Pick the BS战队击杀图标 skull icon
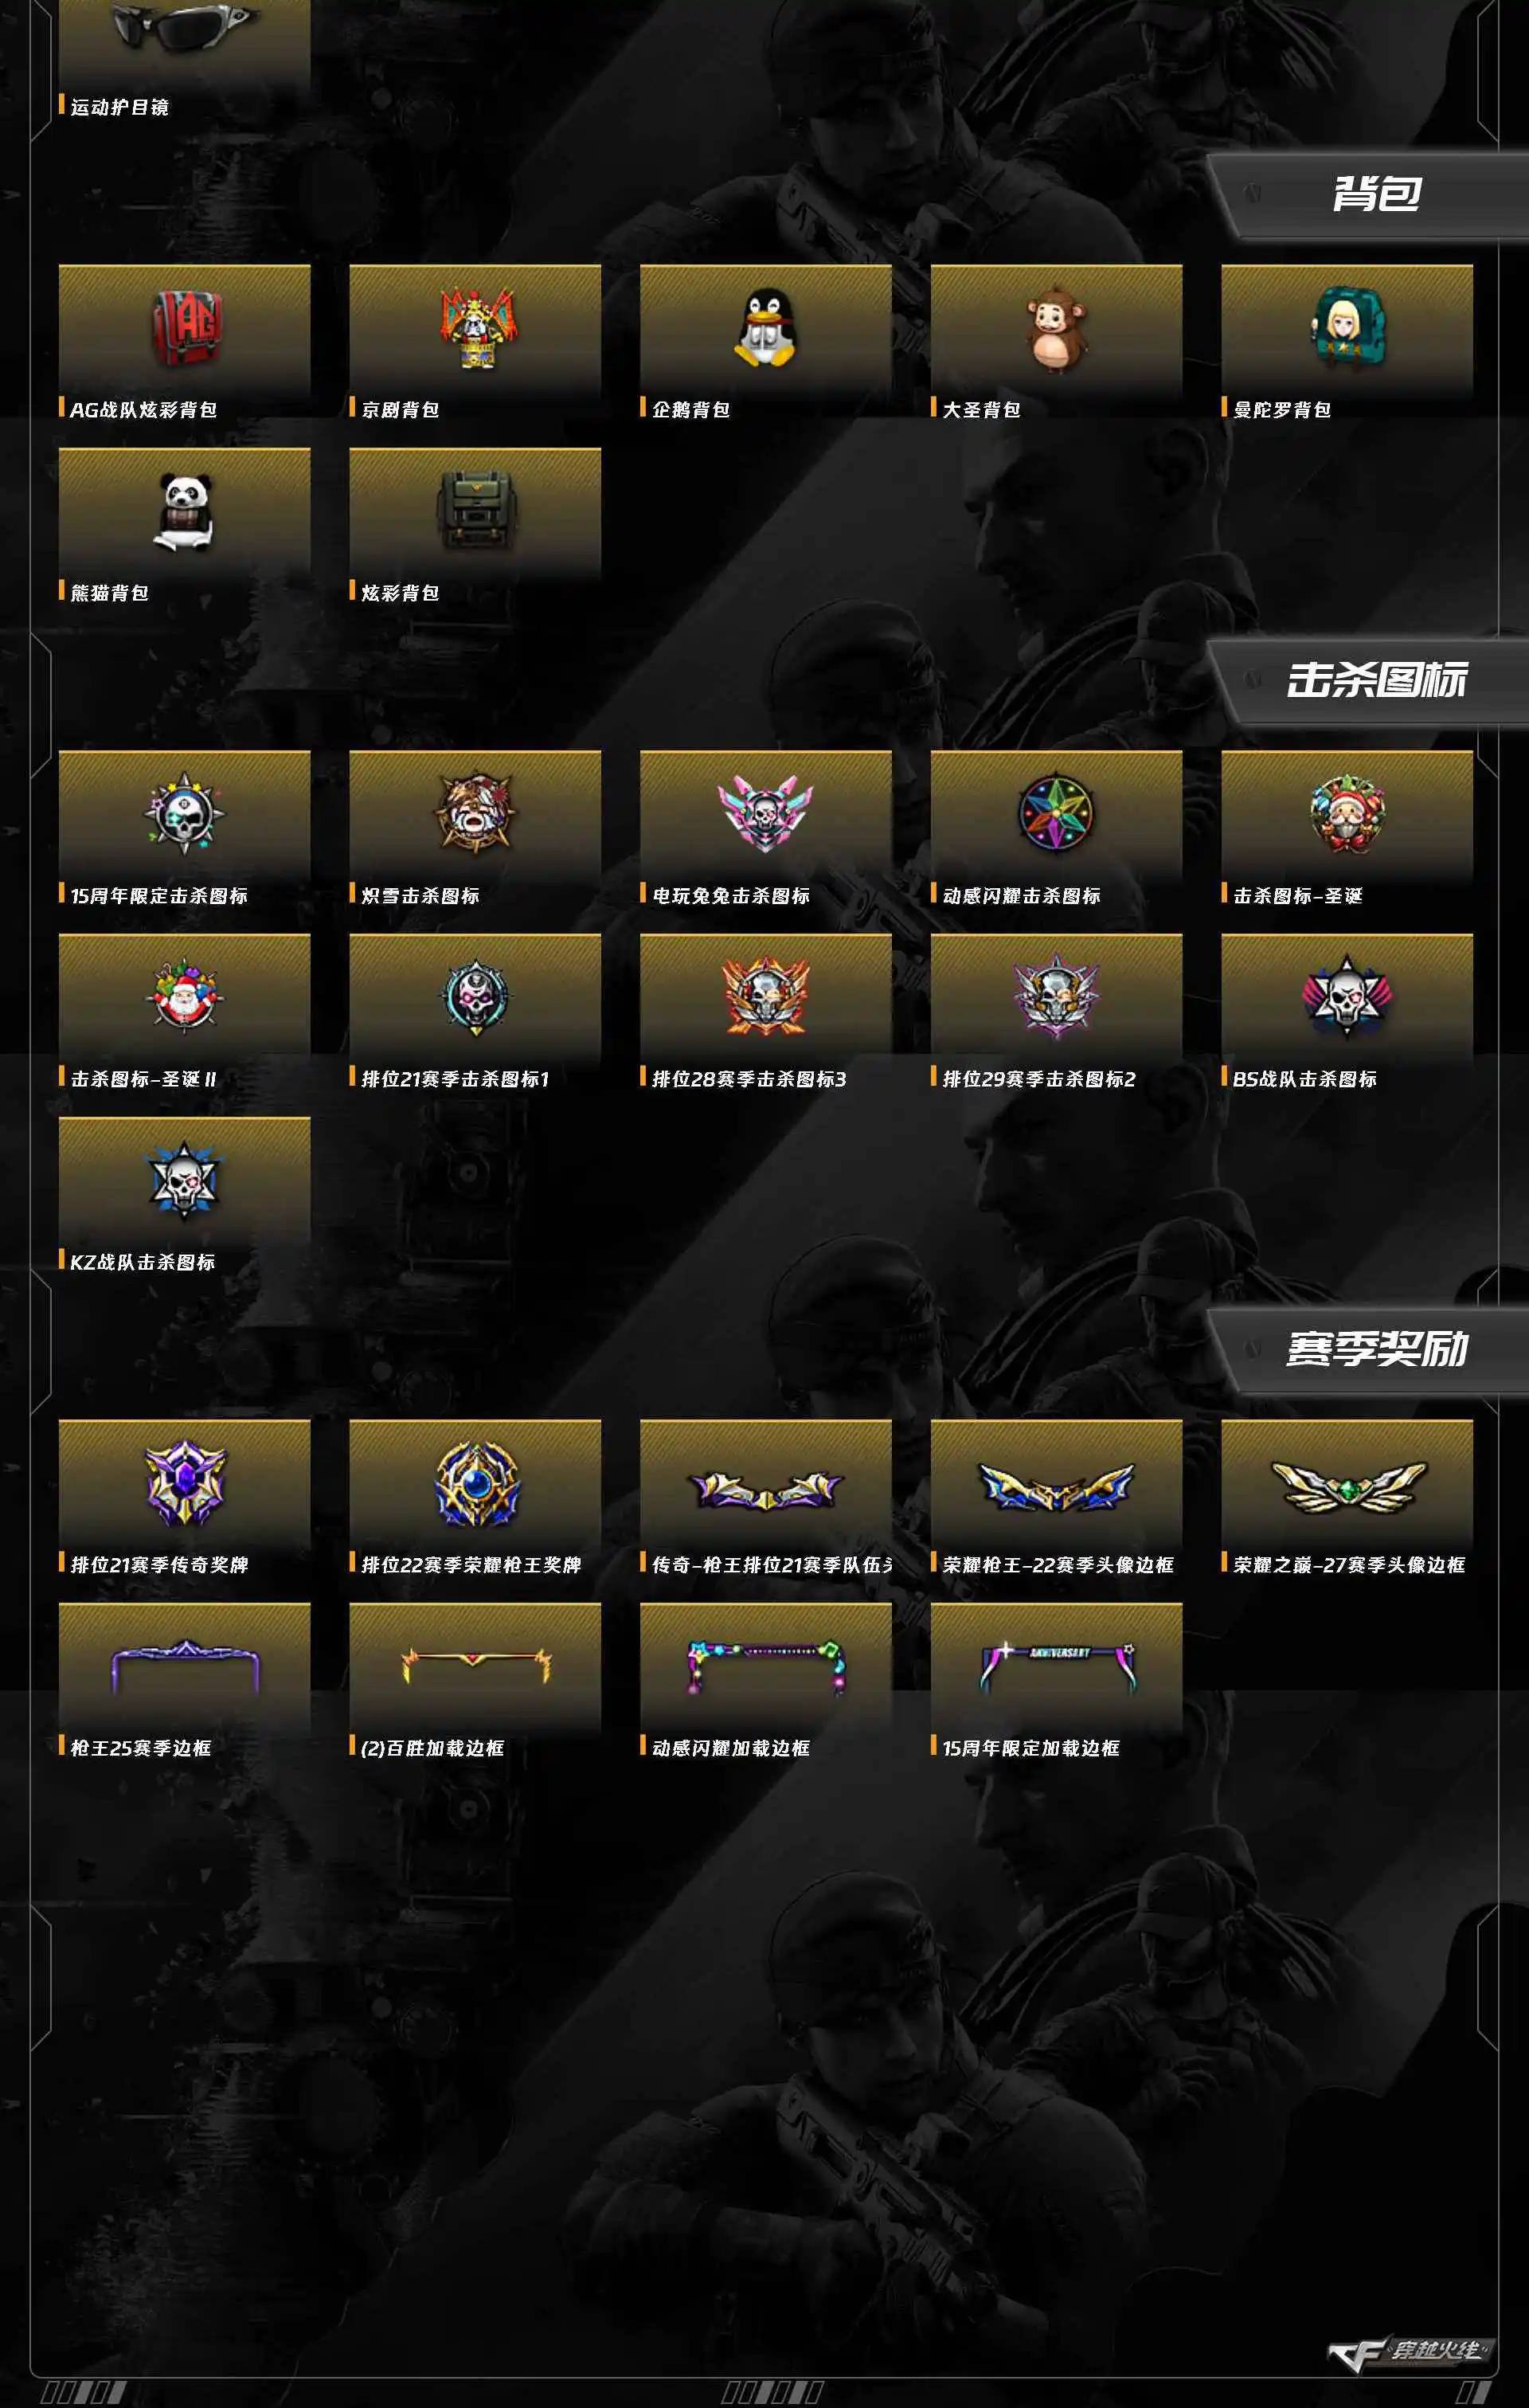The width and height of the screenshot is (1529, 2408). pyautogui.click(x=1347, y=996)
